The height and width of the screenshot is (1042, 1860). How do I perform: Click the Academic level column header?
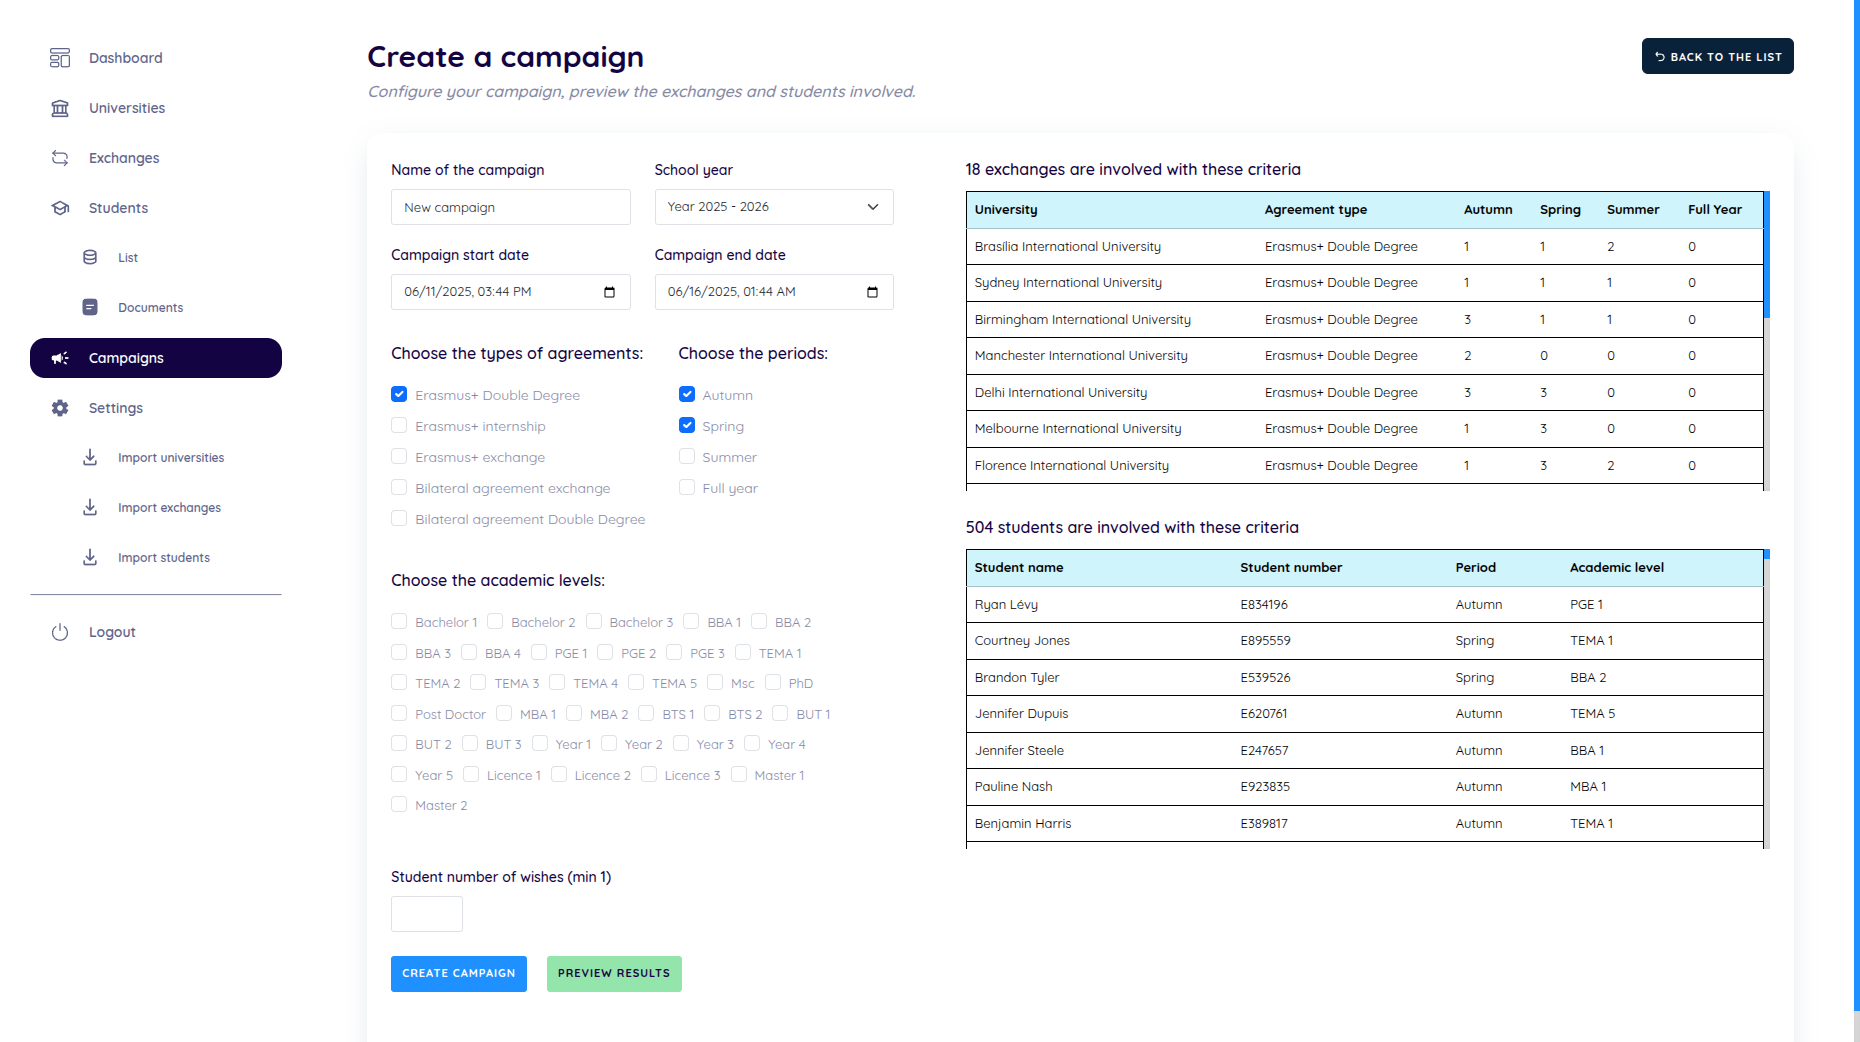coord(1617,568)
